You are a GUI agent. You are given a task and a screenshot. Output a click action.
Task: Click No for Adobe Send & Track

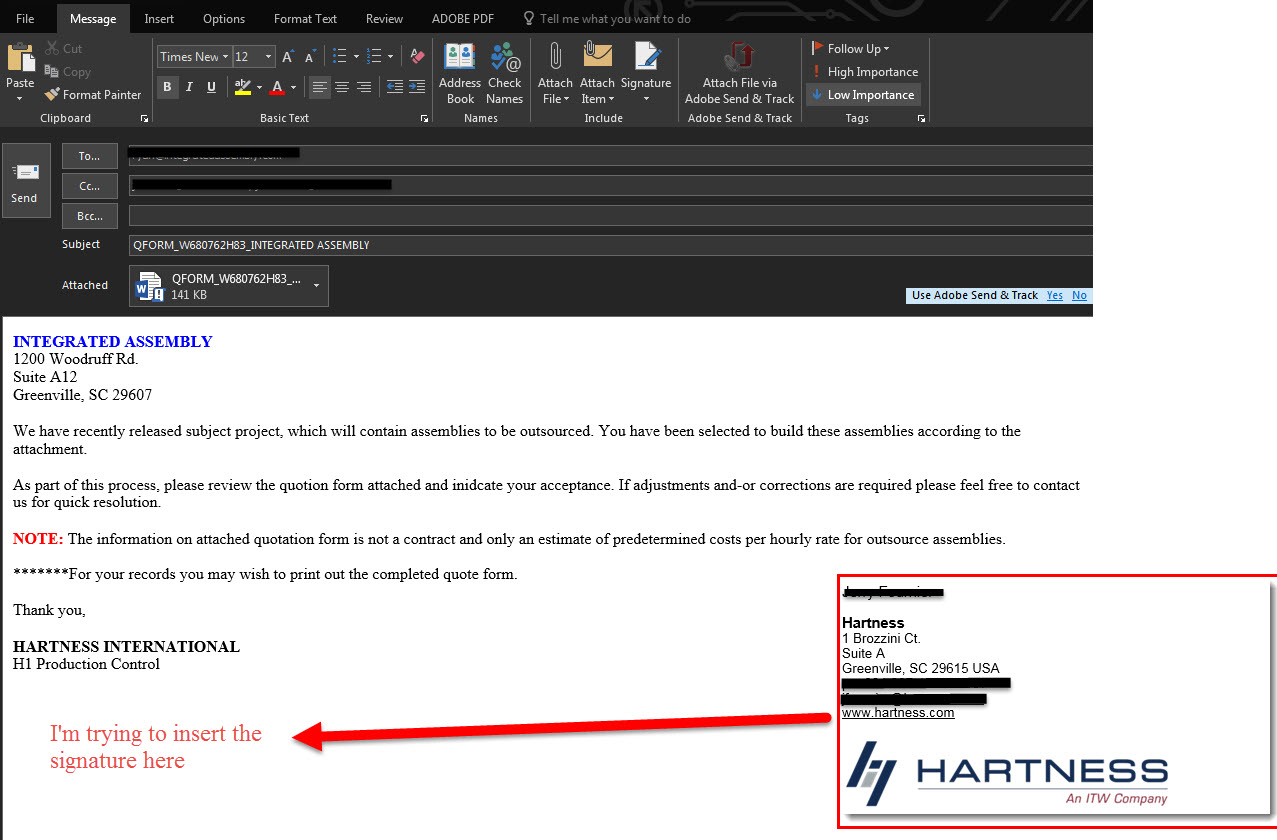point(1079,296)
